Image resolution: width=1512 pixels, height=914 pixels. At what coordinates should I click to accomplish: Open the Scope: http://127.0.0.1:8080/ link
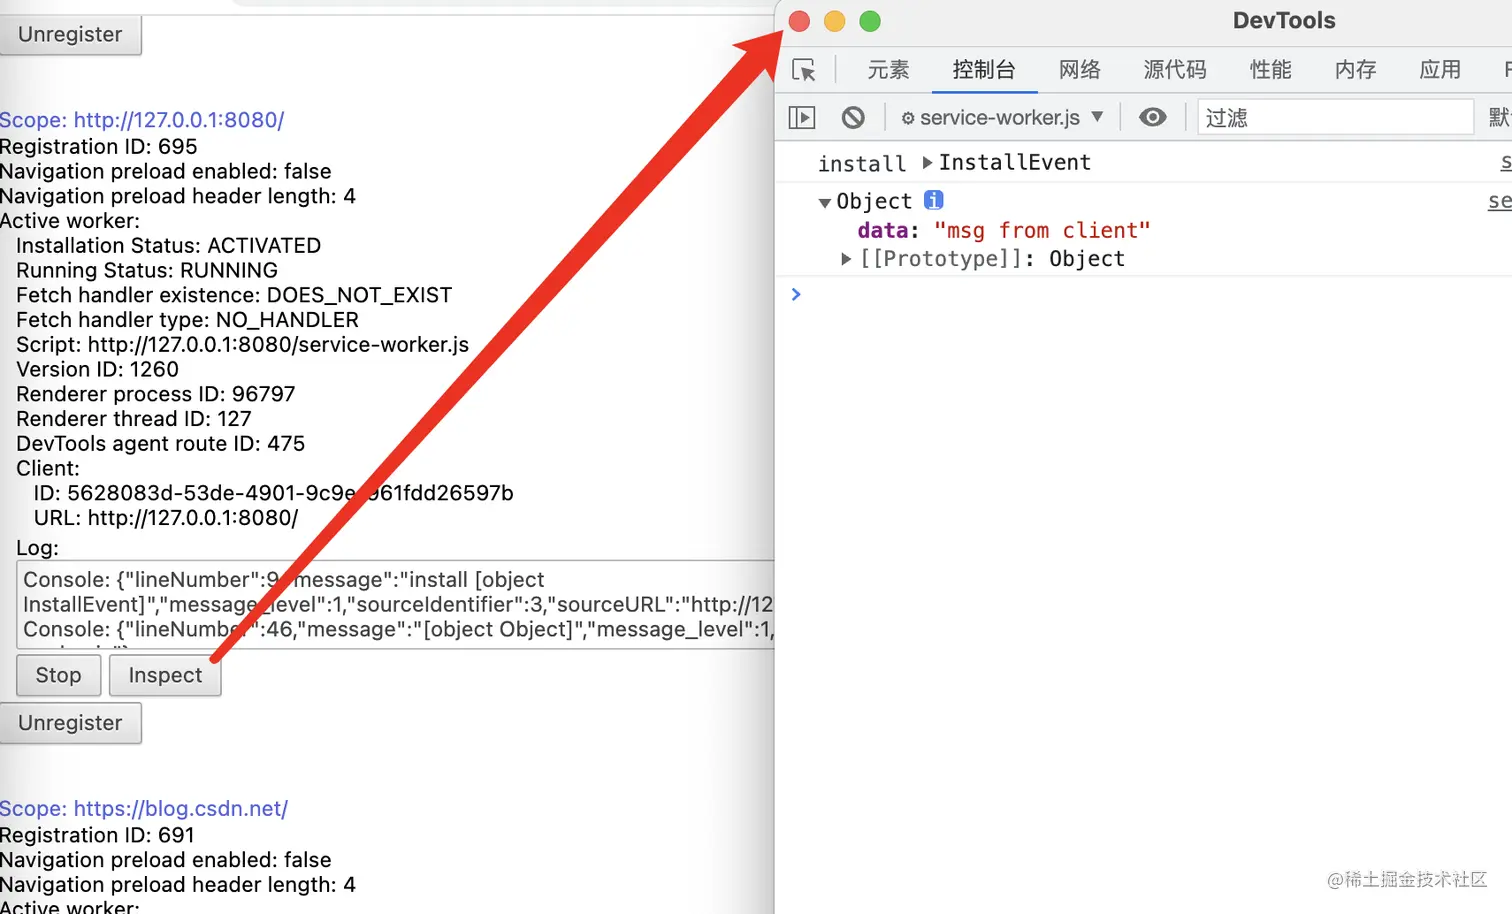point(142,120)
